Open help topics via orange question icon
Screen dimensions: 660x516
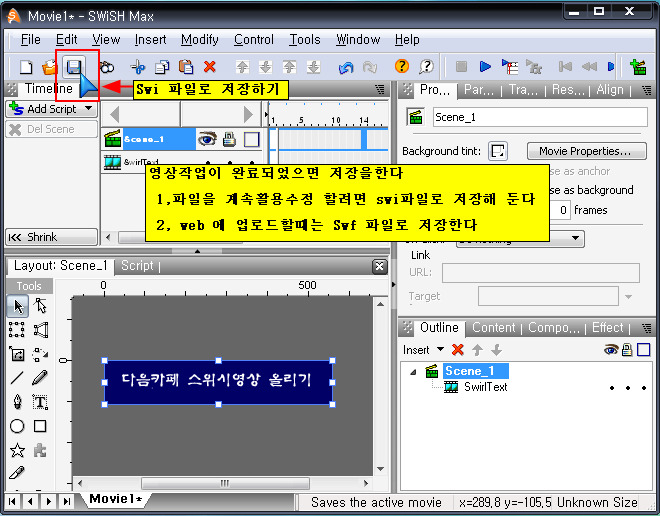click(x=402, y=66)
